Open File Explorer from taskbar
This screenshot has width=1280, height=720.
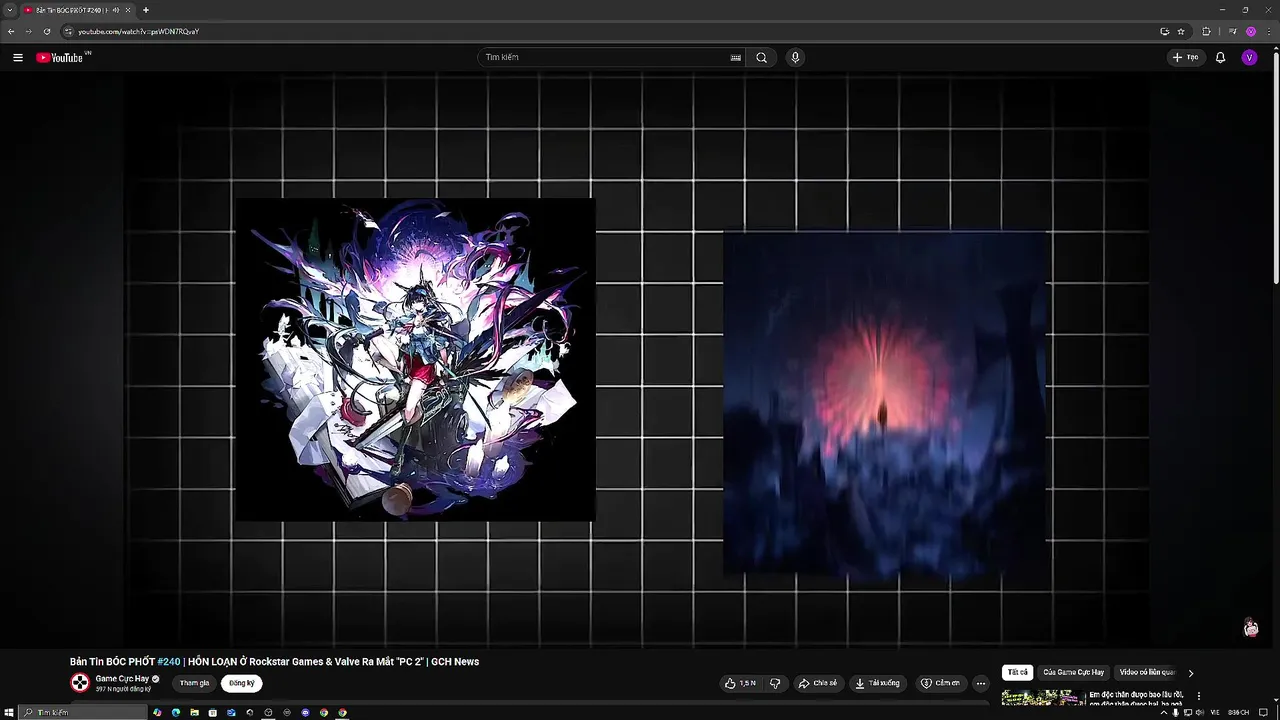click(x=194, y=713)
